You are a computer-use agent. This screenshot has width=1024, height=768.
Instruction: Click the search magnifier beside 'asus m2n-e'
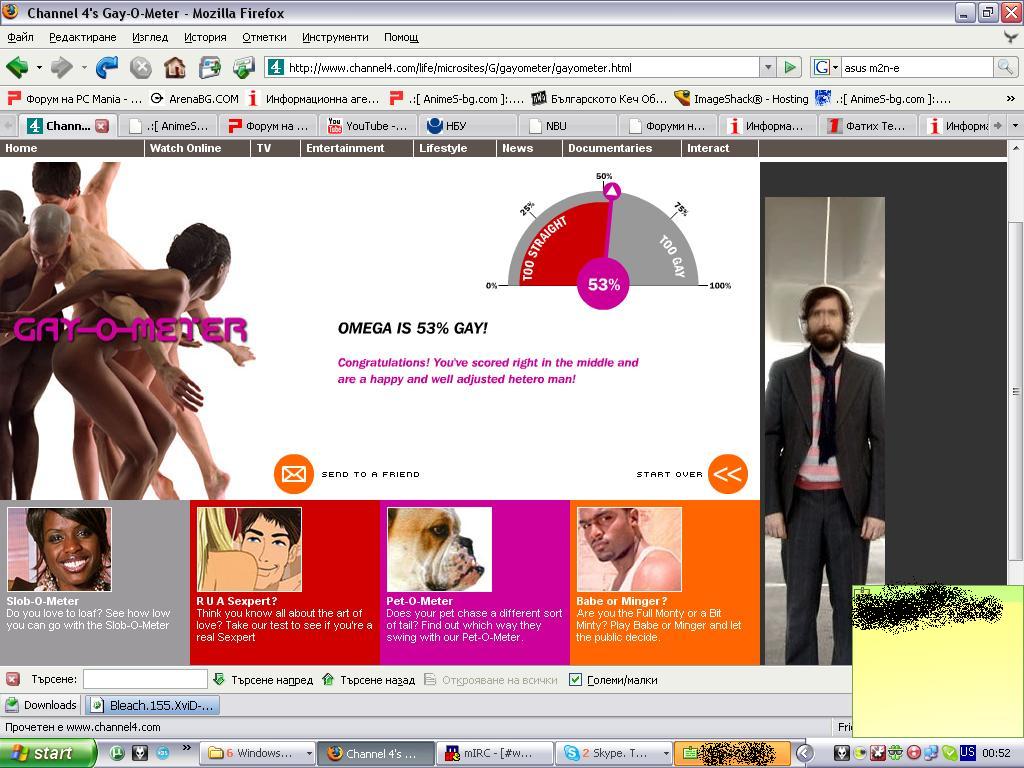point(1004,67)
